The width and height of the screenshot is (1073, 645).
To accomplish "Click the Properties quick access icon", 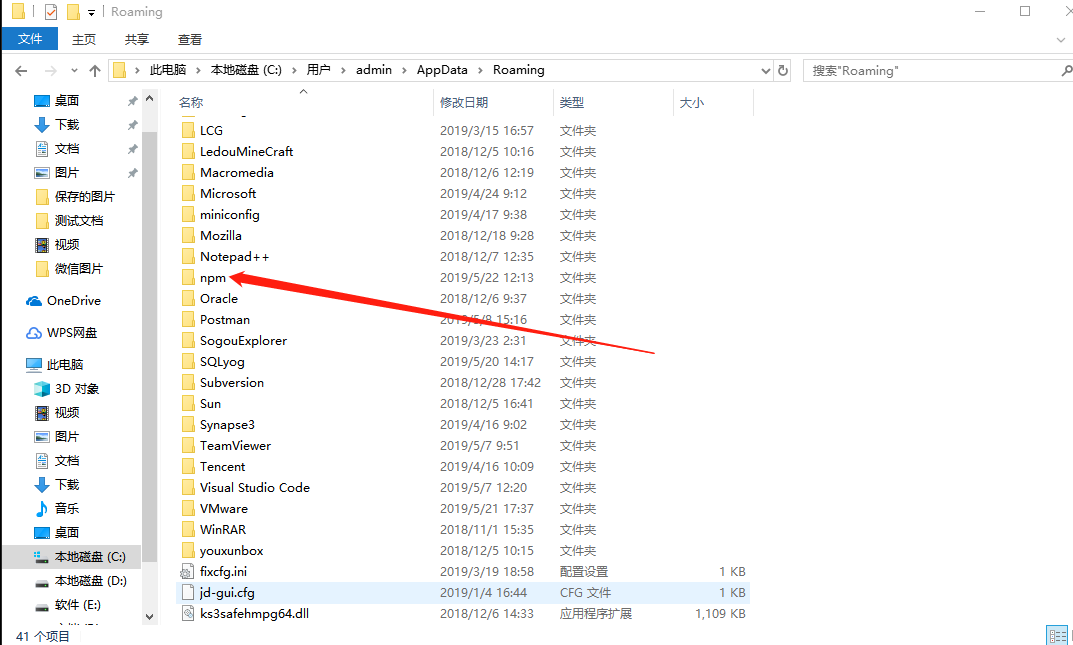I will point(51,12).
